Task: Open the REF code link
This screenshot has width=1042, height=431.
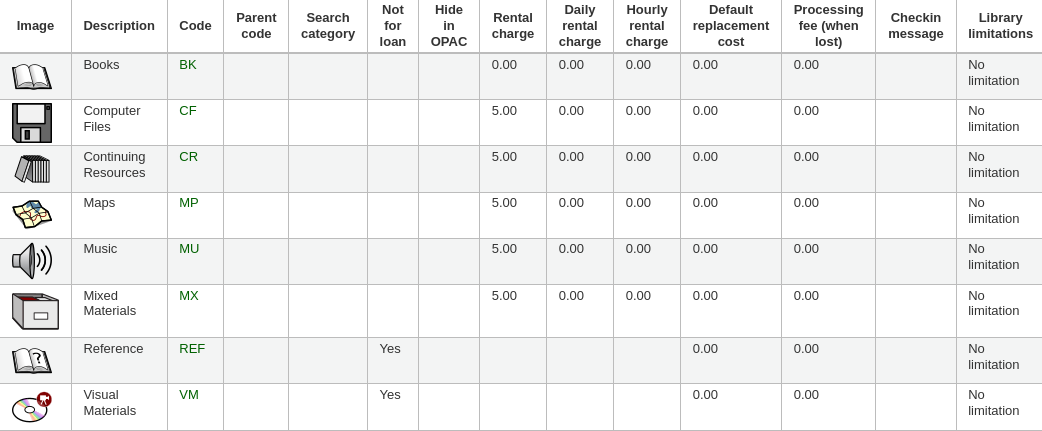Action: [x=192, y=349]
